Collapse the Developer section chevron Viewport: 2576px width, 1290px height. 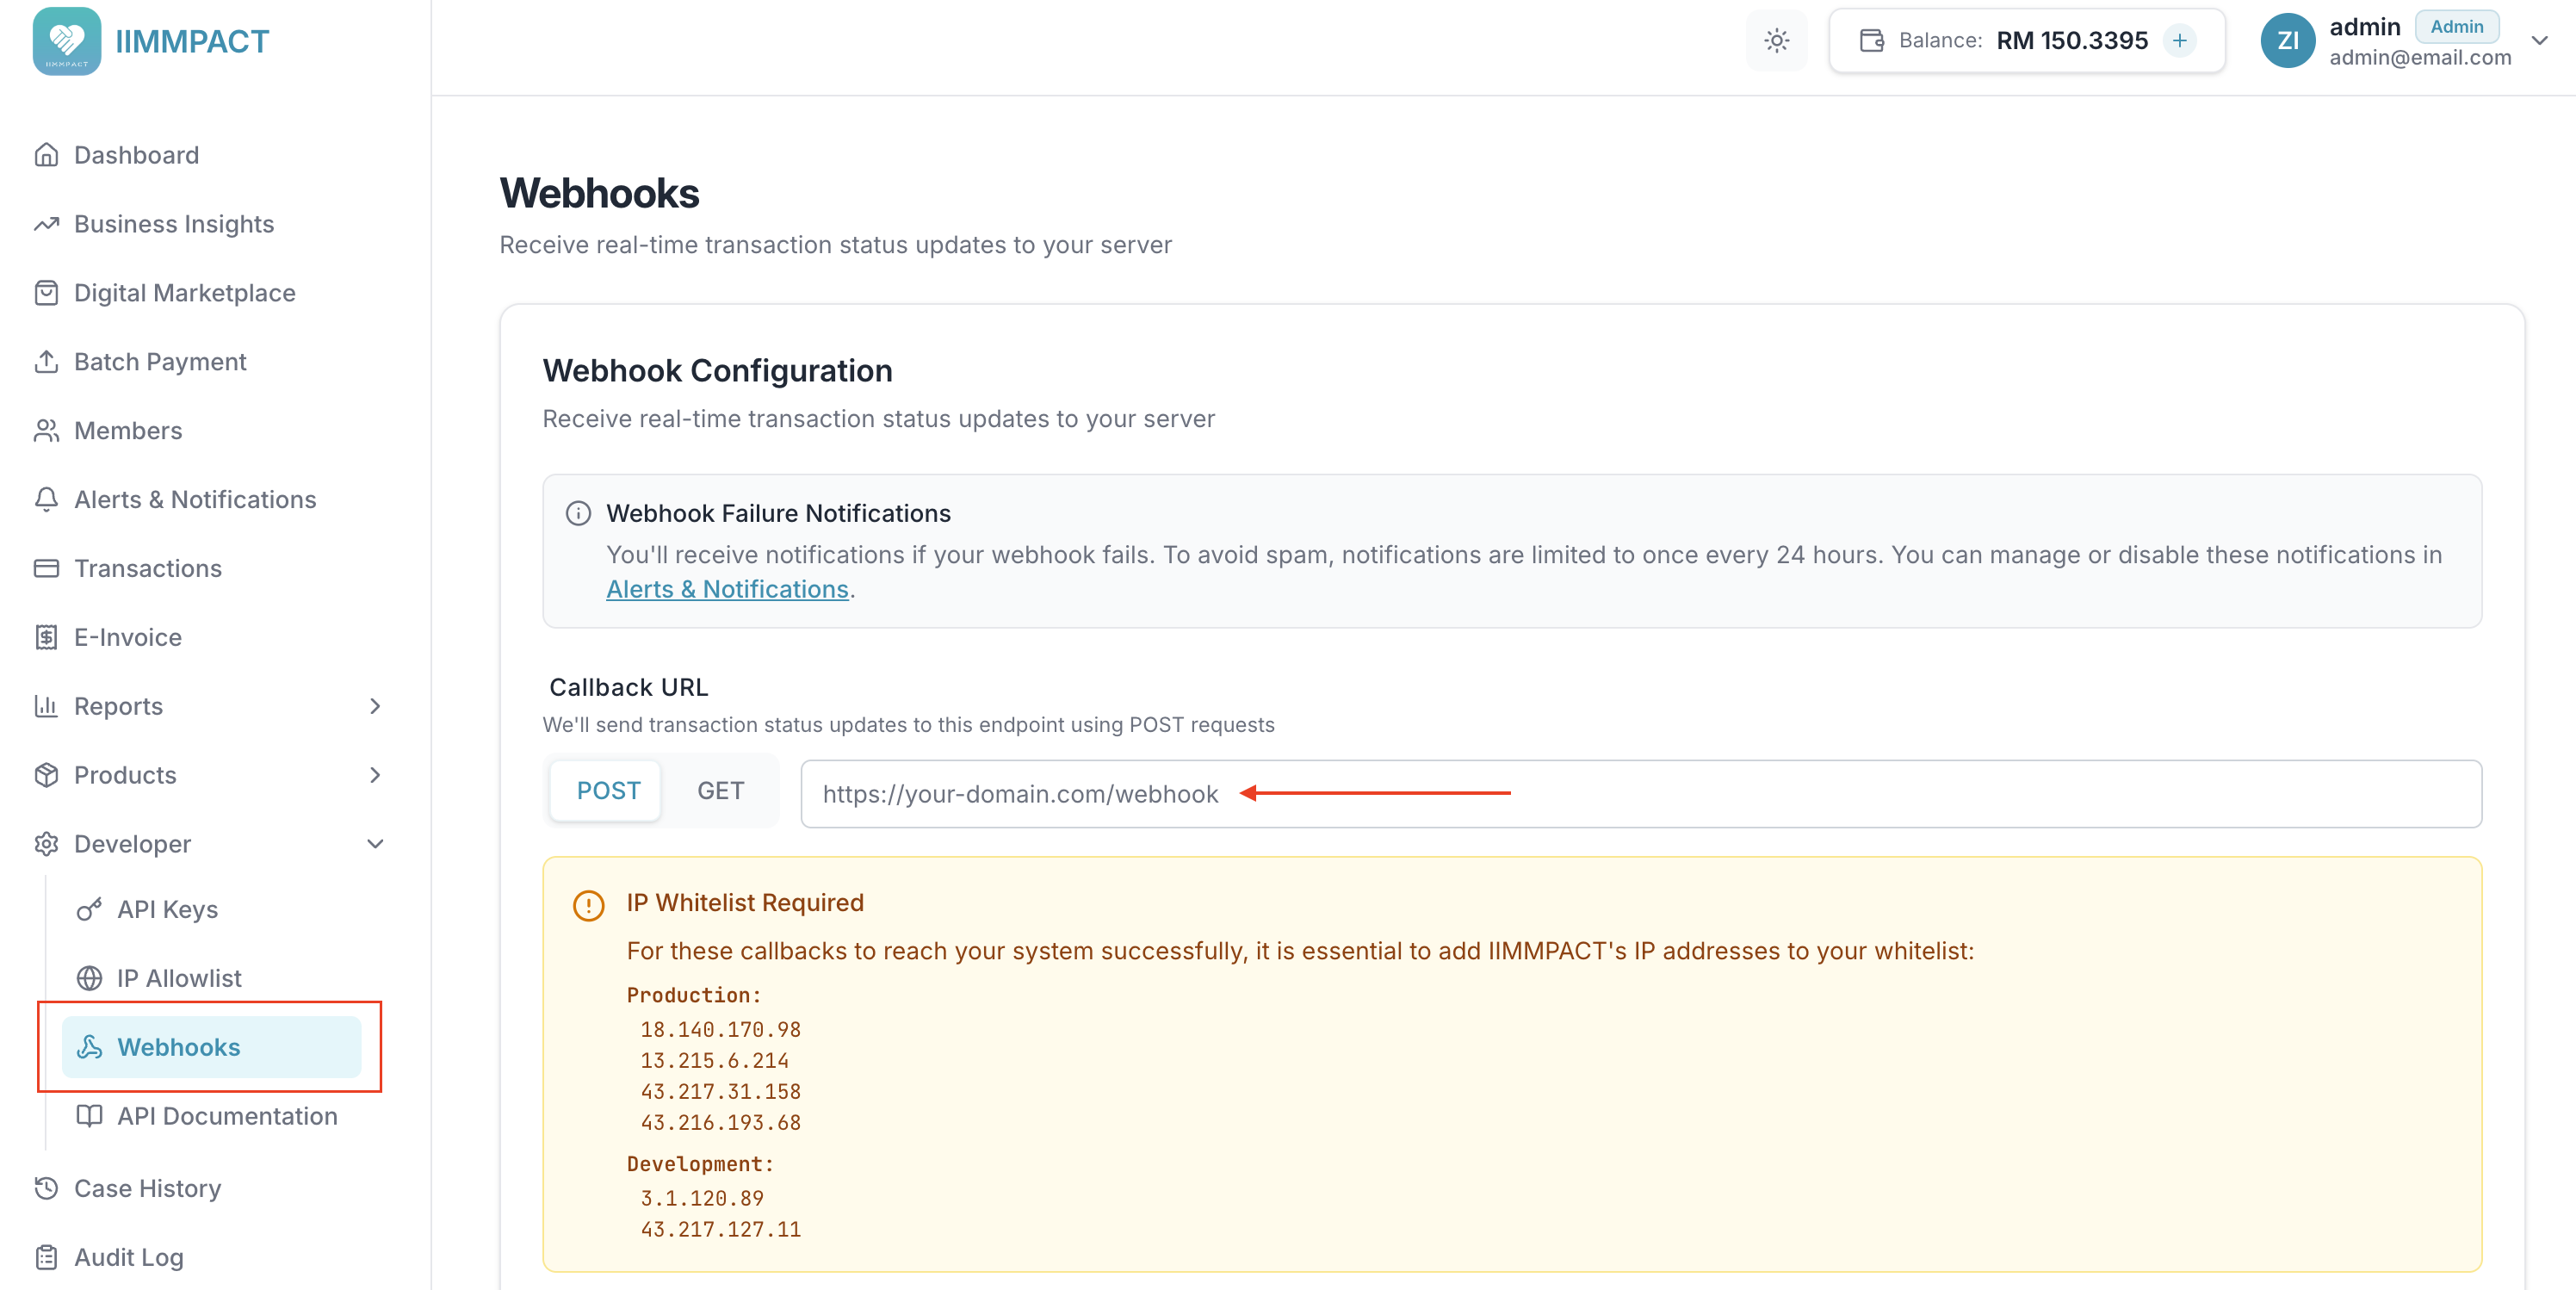click(x=376, y=844)
